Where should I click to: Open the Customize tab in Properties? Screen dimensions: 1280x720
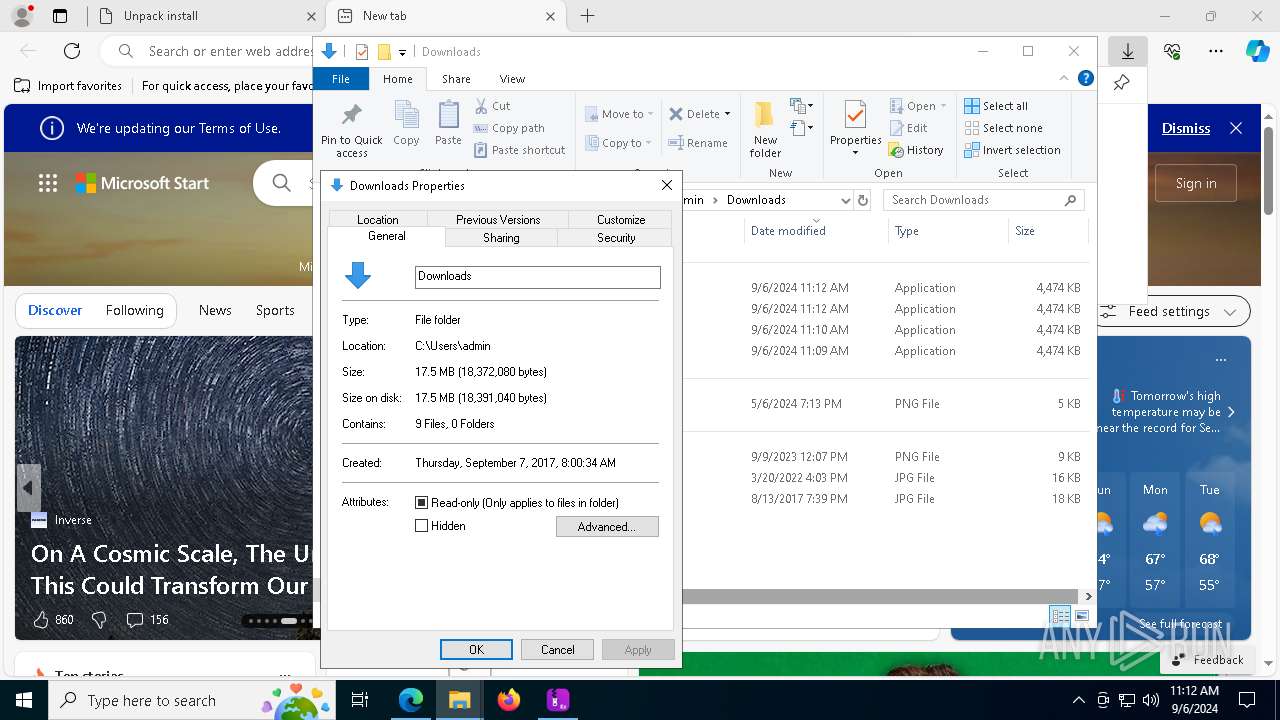click(621, 219)
